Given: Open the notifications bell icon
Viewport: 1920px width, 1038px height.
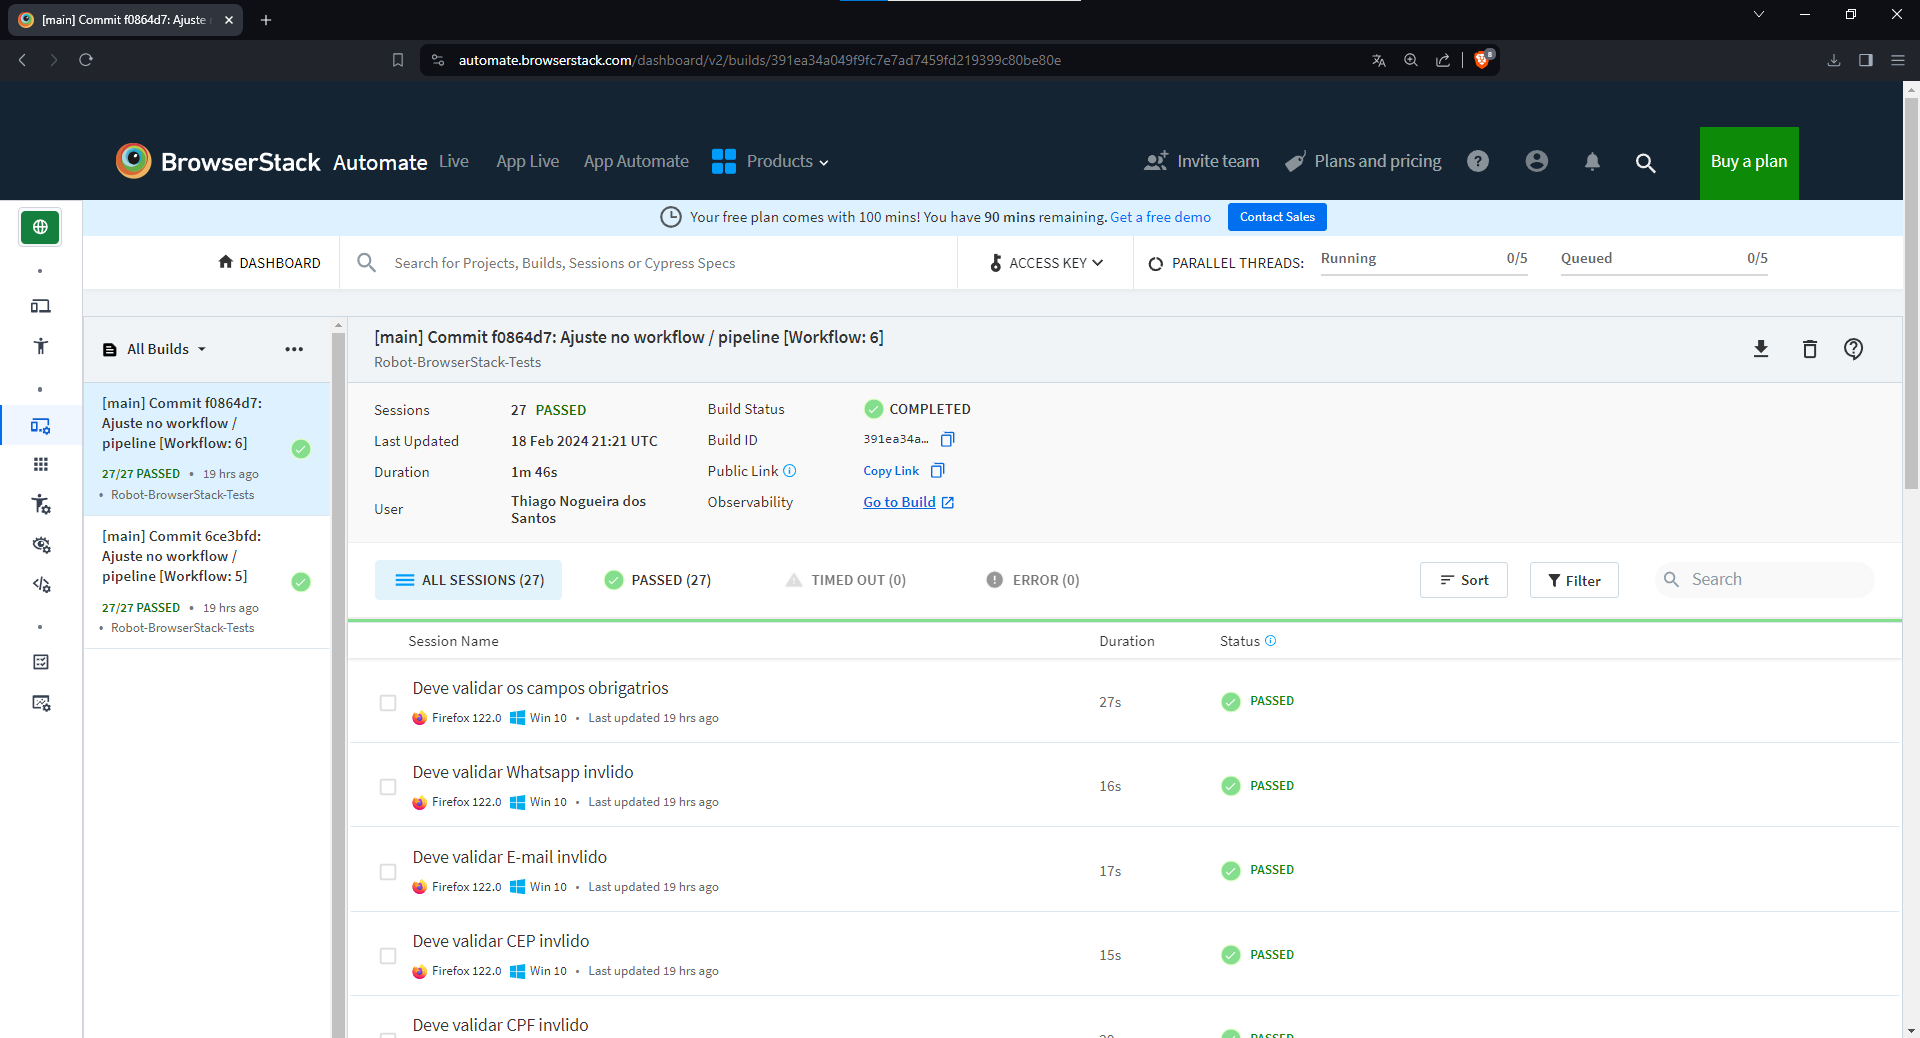Looking at the screenshot, I should coord(1592,161).
